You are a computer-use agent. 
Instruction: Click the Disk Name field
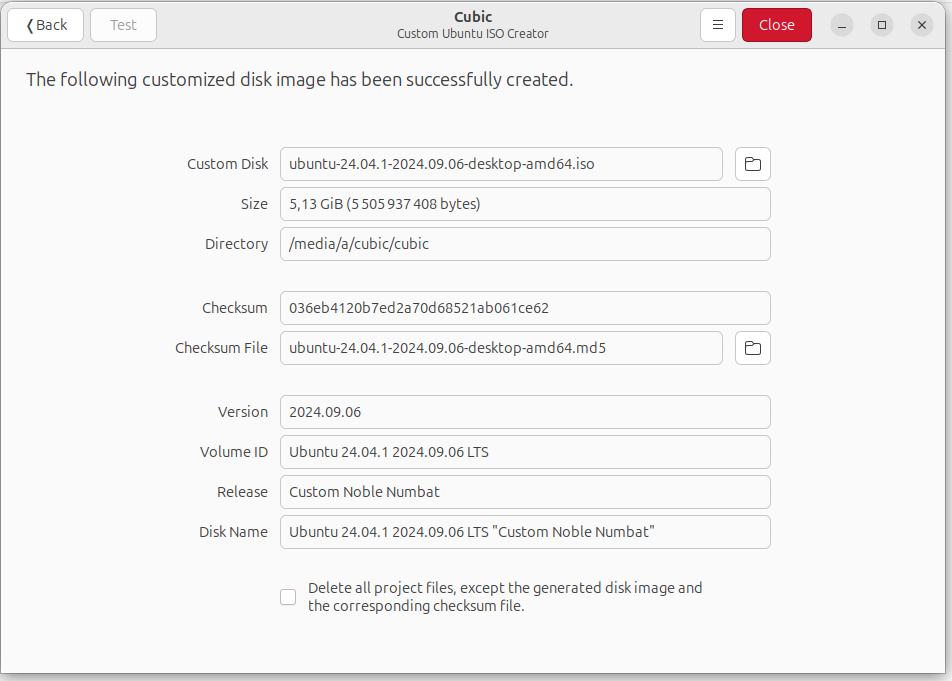pos(525,532)
